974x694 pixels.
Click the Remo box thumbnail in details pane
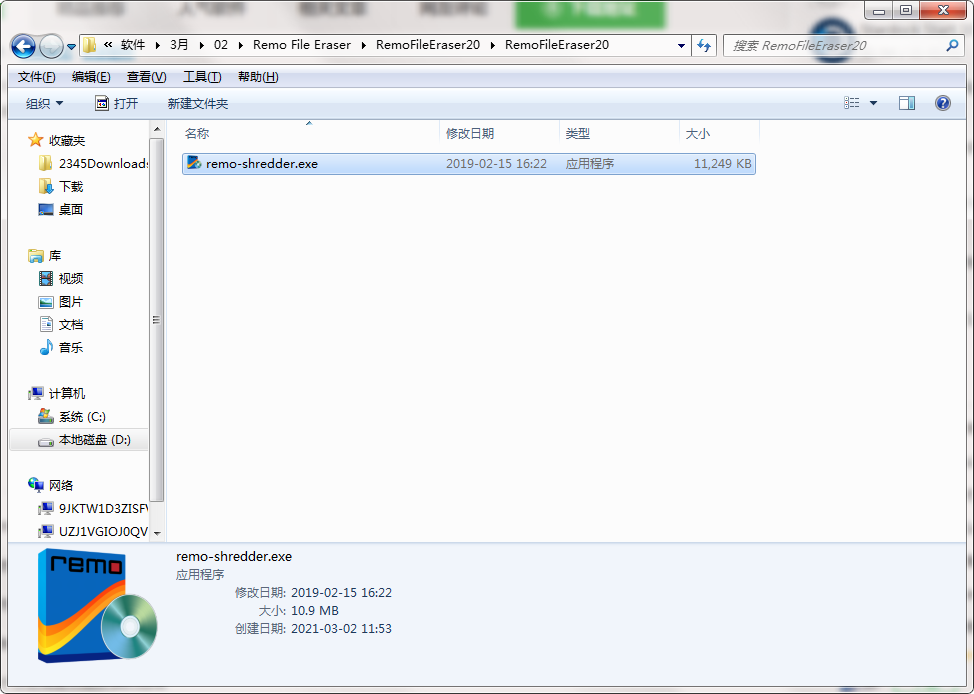click(x=98, y=604)
